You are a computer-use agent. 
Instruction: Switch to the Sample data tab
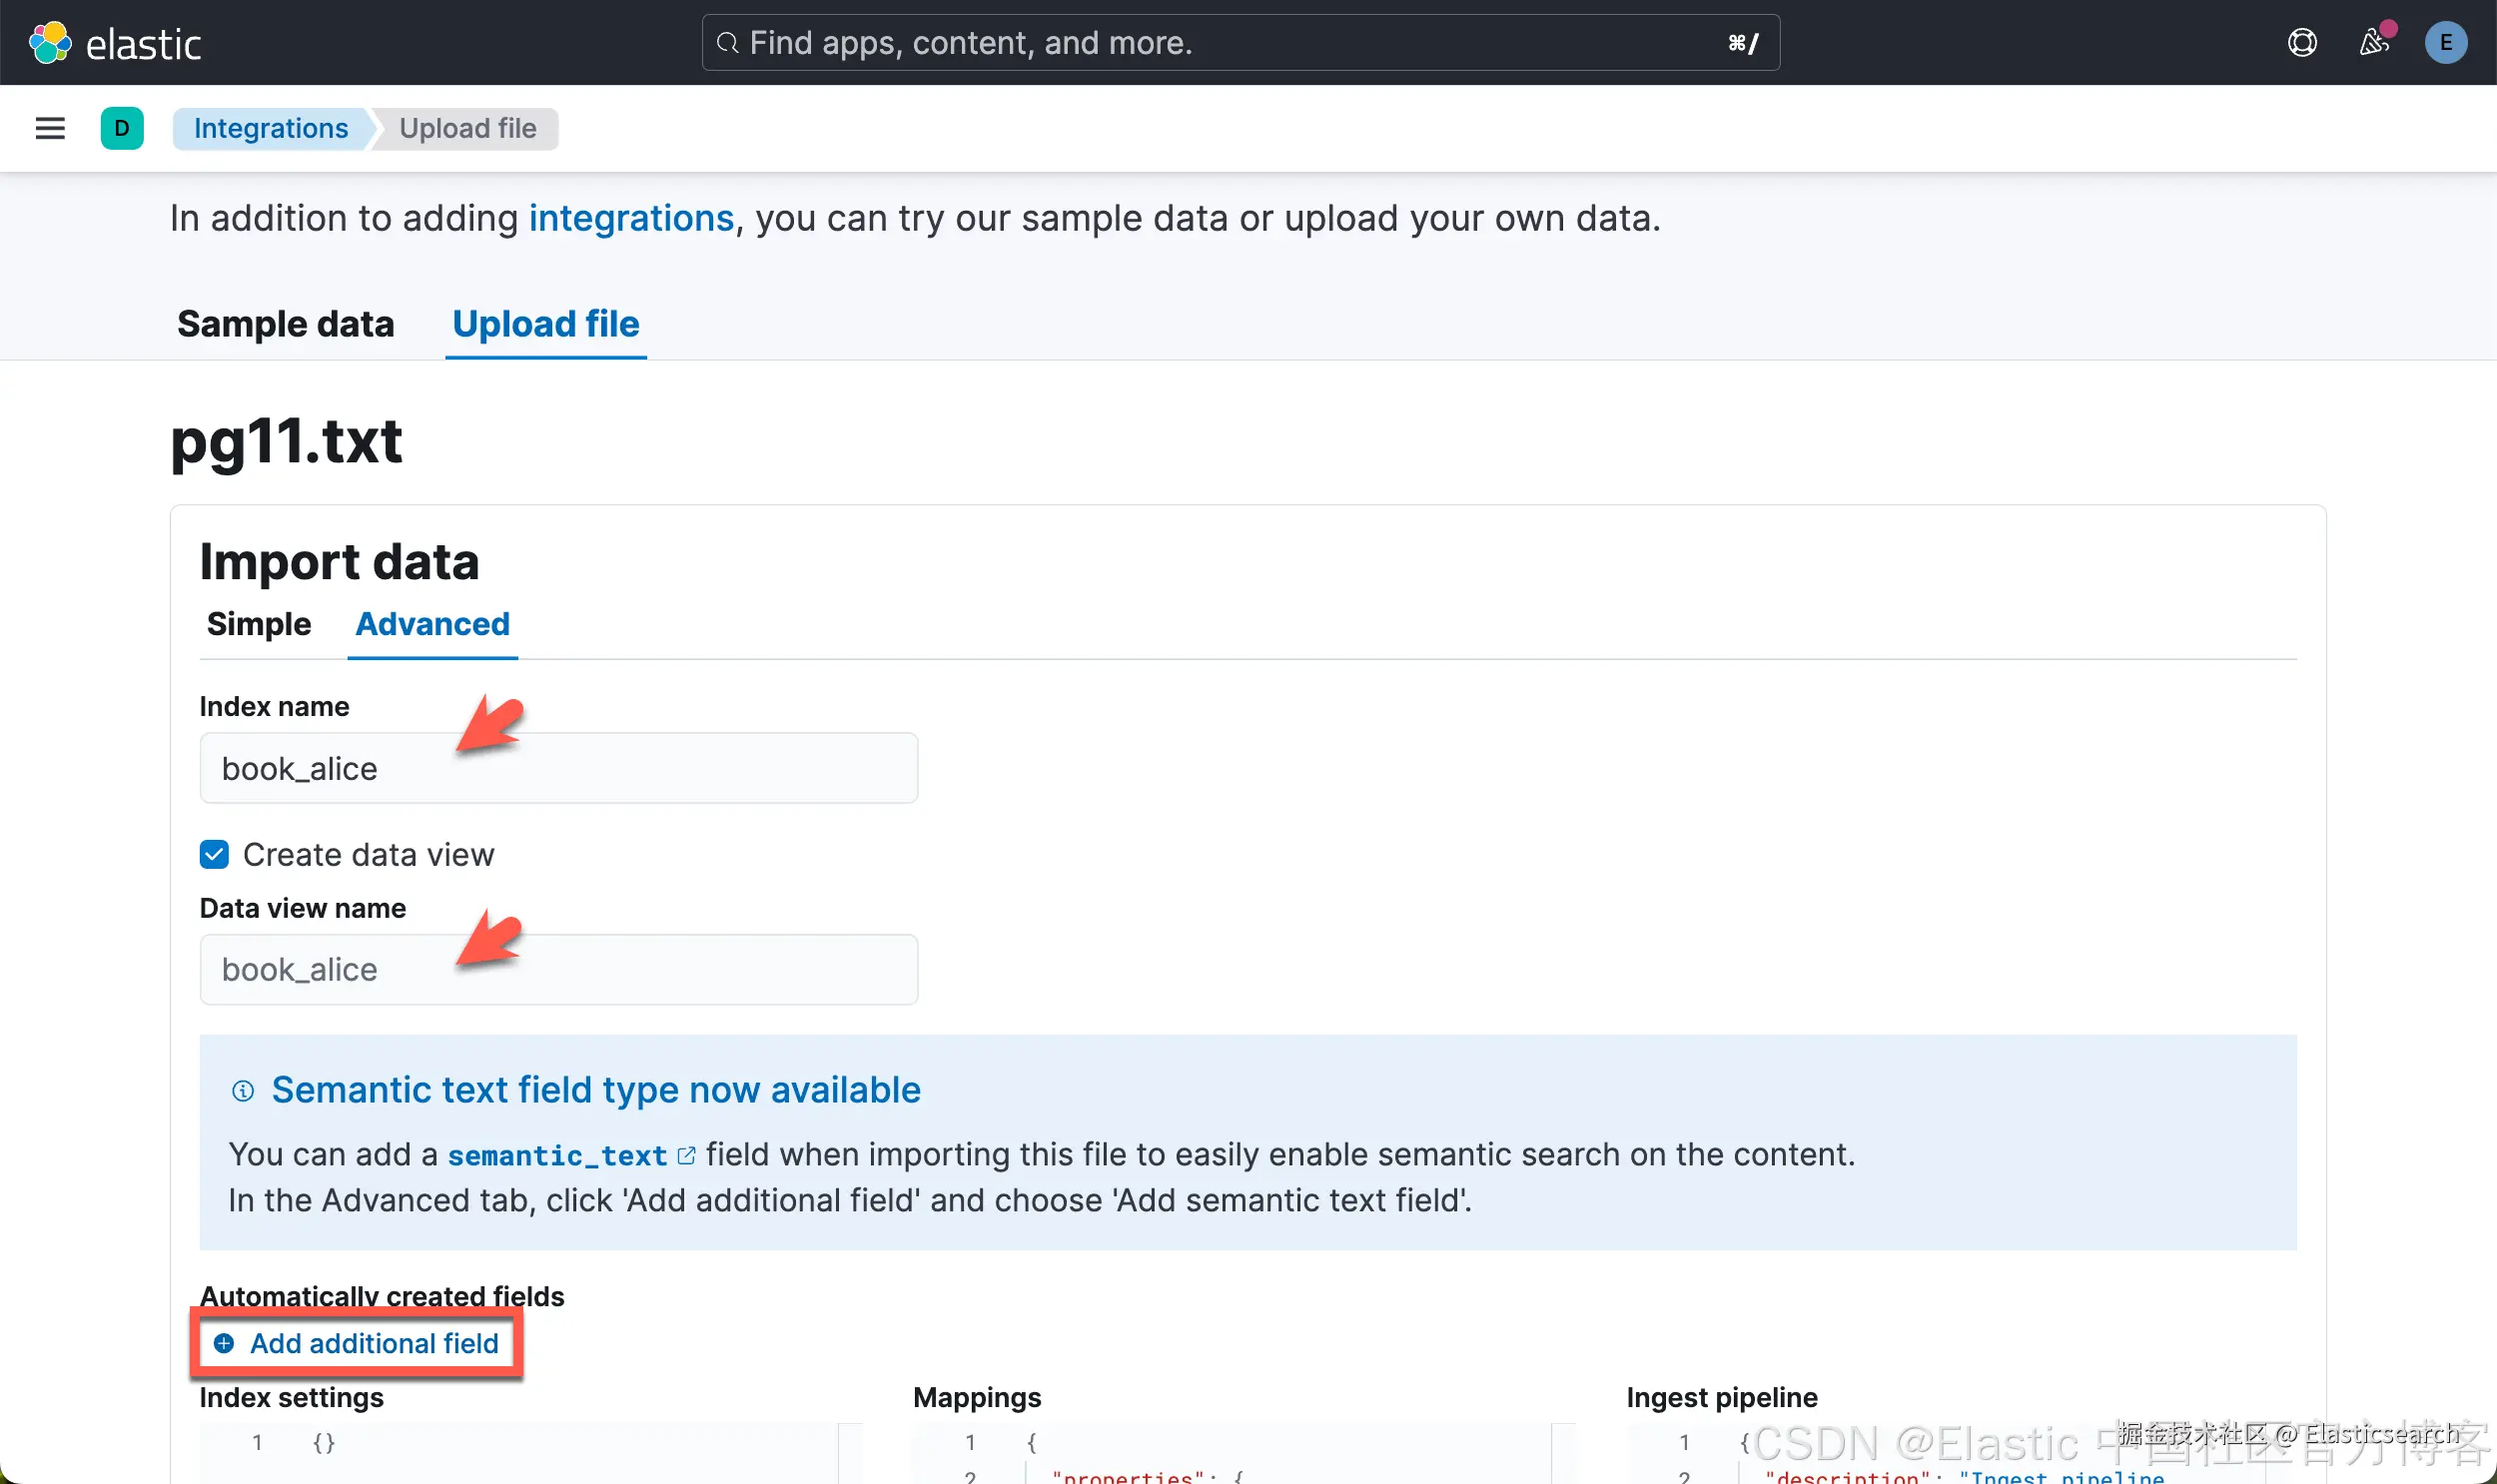point(285,324)
